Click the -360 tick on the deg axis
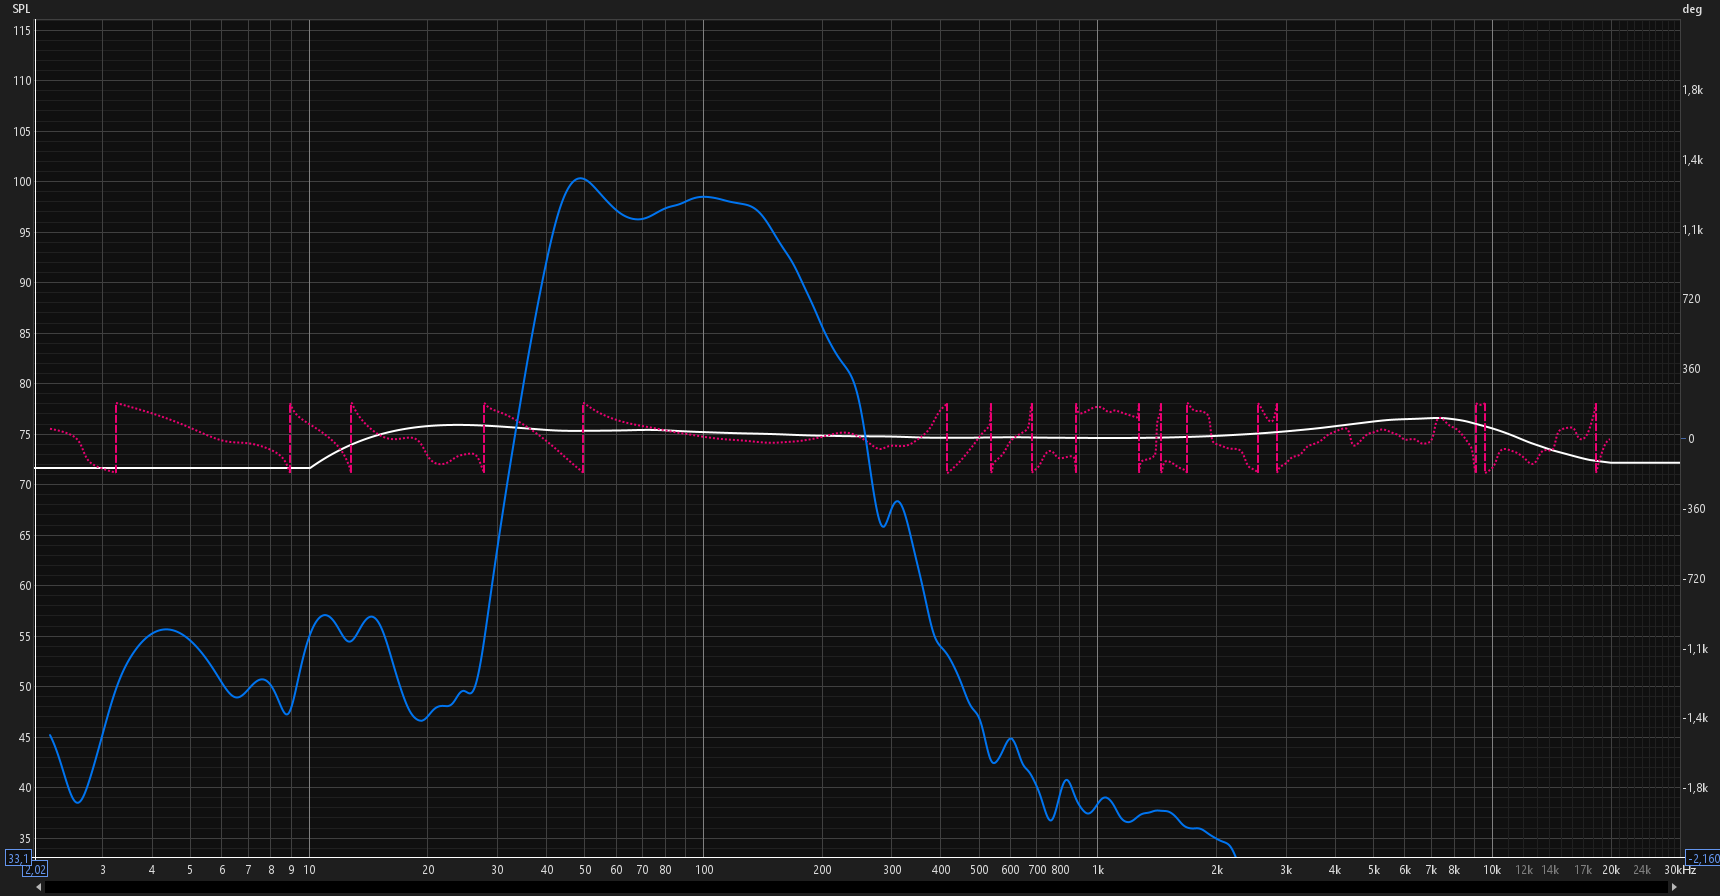Screen dimensions: 1720x896 click(x=1694, y=509)
